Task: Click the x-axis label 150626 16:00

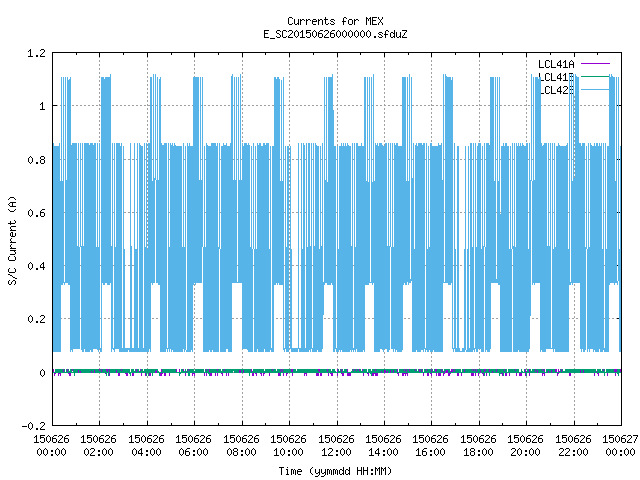Action: 430,446
